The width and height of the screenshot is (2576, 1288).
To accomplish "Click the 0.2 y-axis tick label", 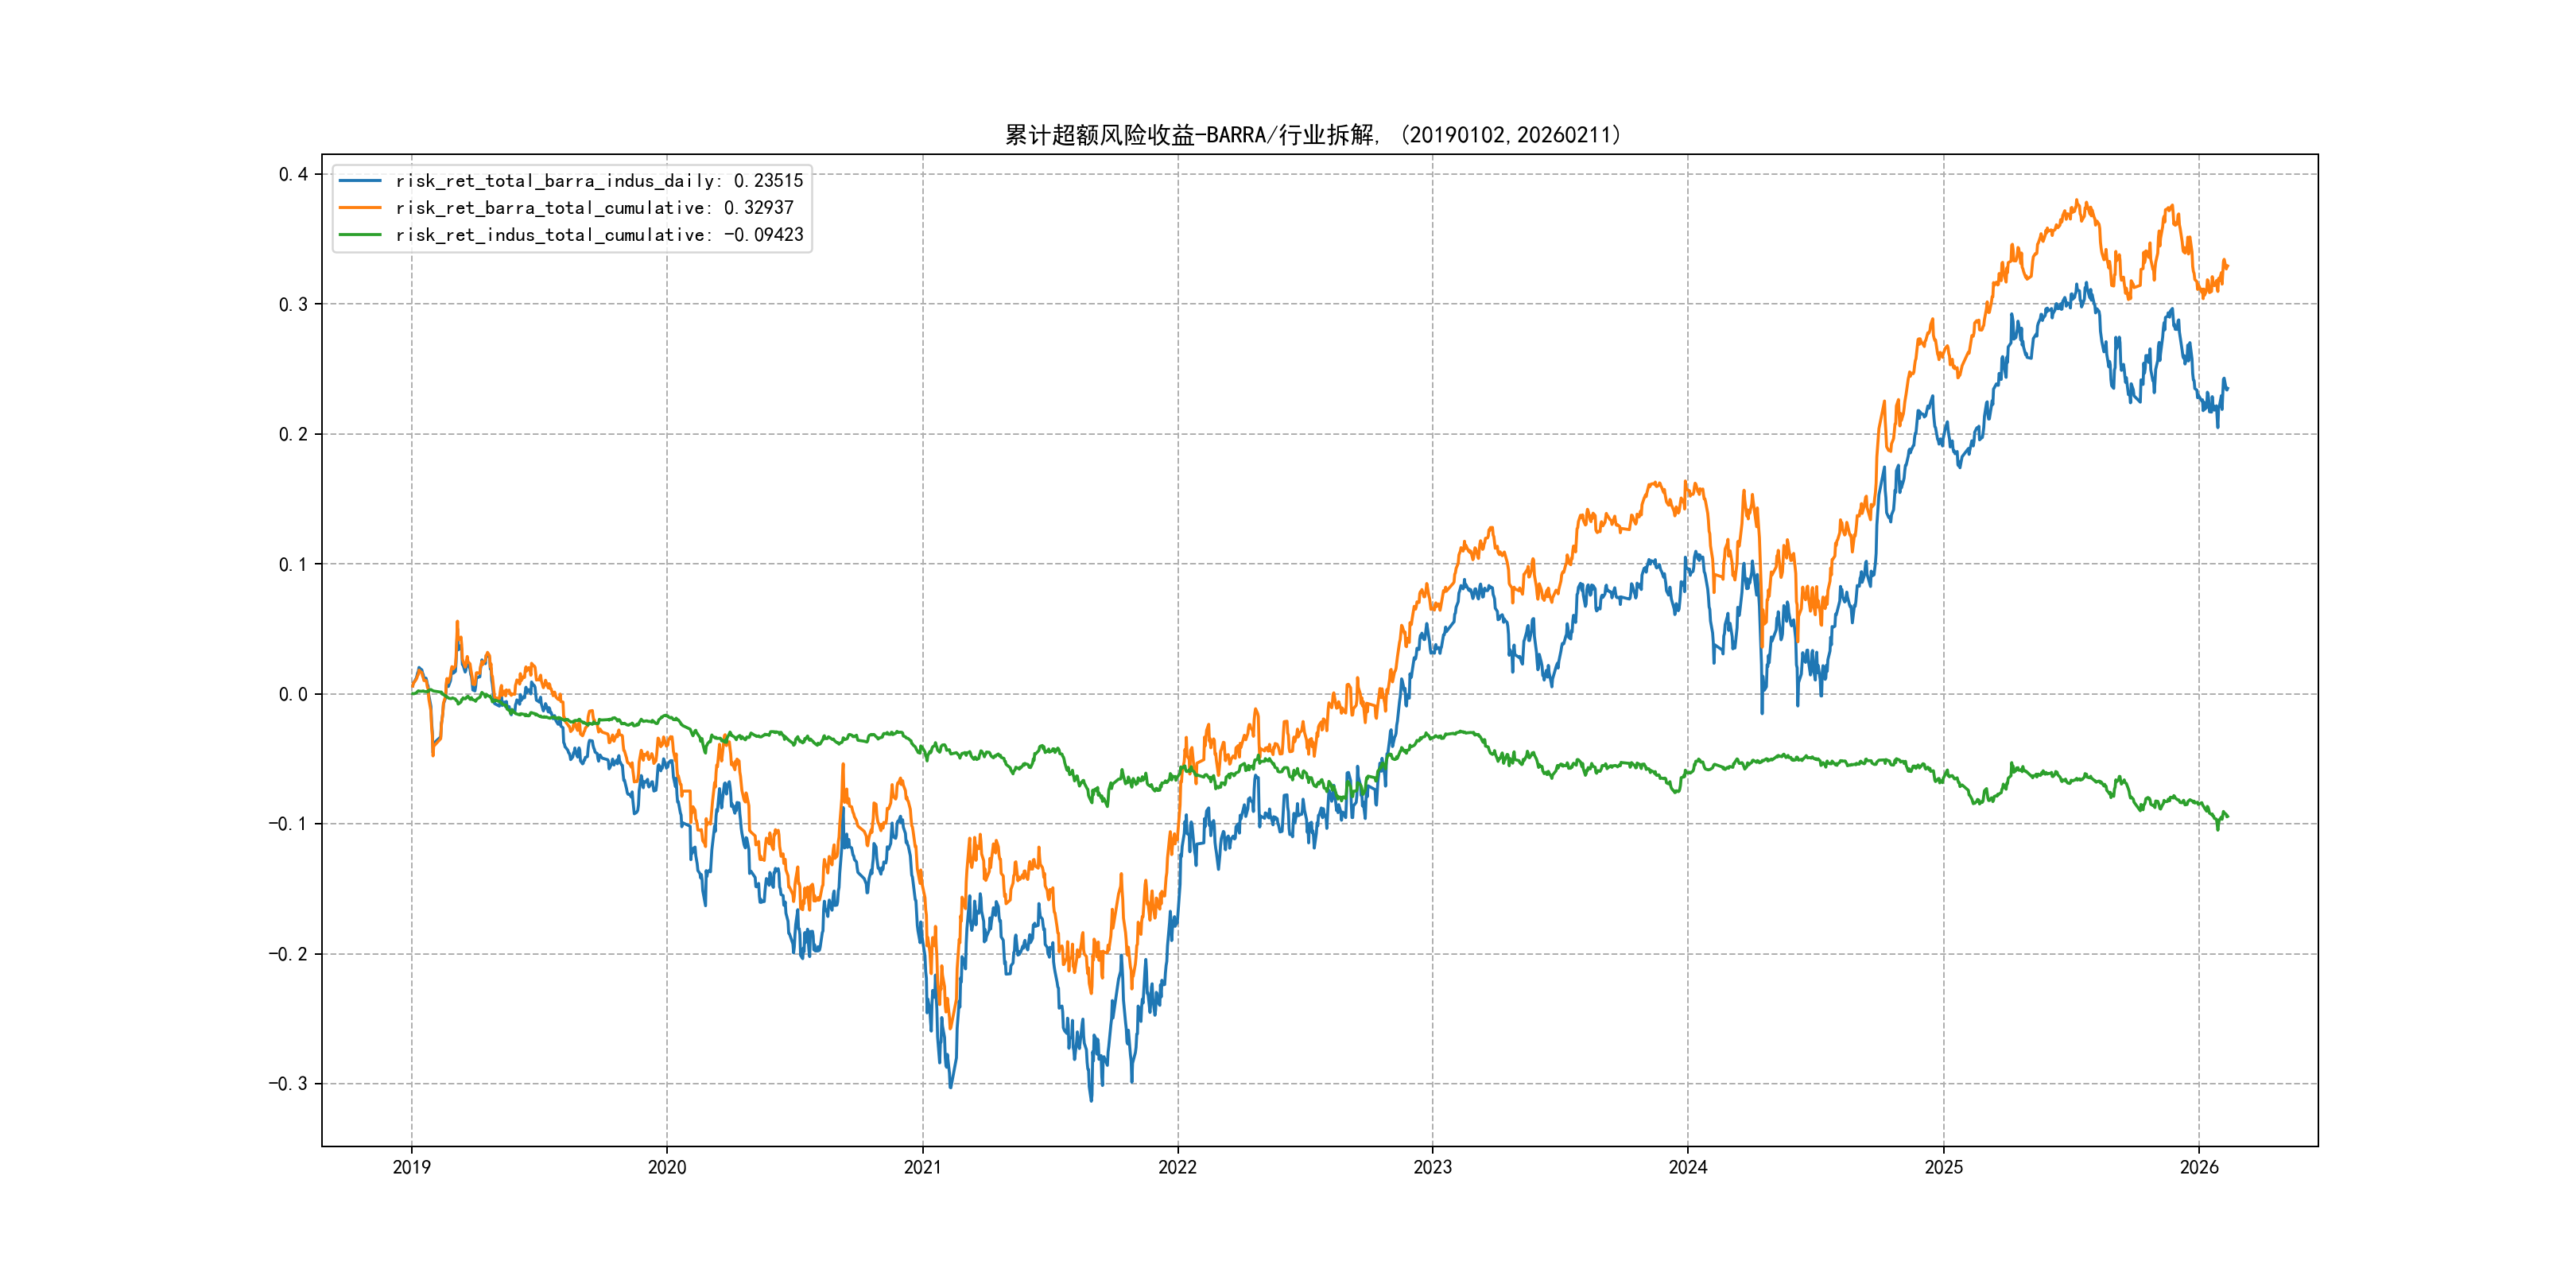I will [x=293, y=434].
